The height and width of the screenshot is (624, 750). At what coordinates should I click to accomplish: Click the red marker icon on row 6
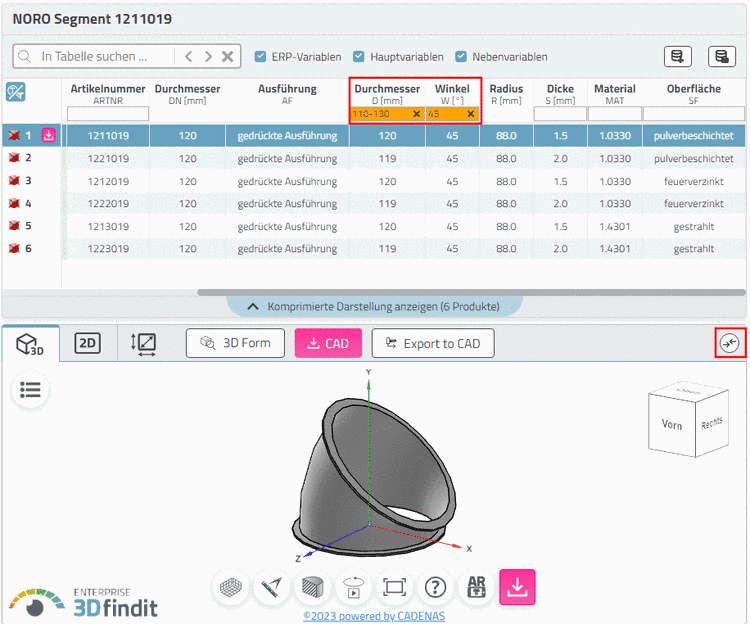(14, 248)
